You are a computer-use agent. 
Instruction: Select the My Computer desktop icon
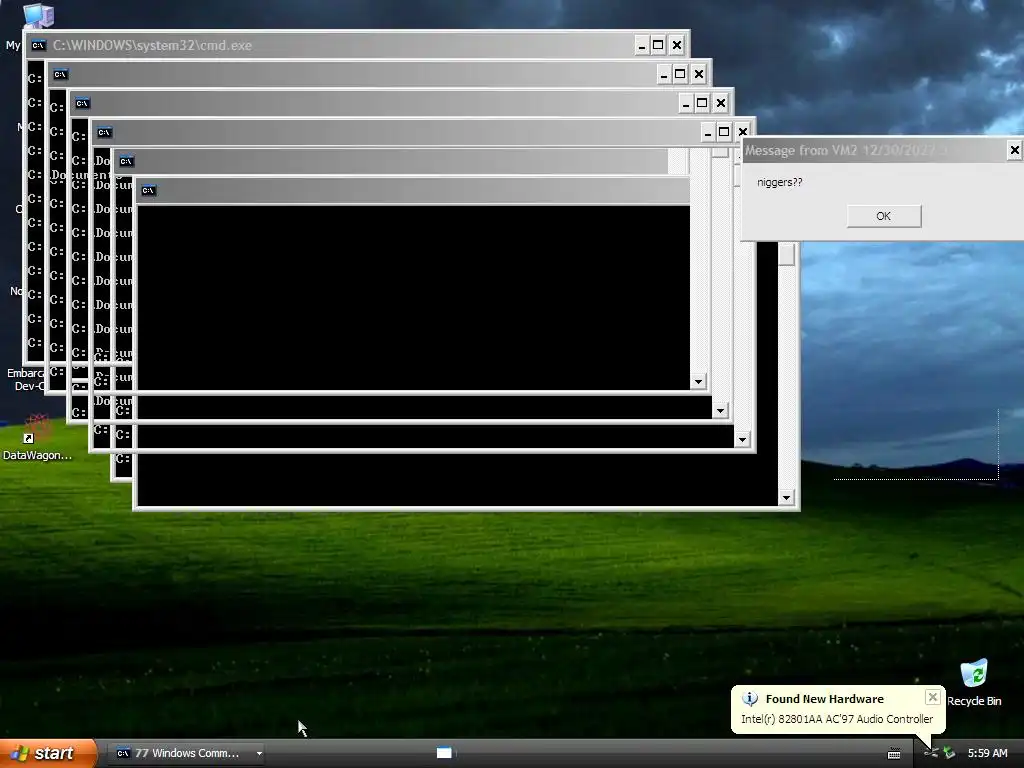tap(37, 16)
